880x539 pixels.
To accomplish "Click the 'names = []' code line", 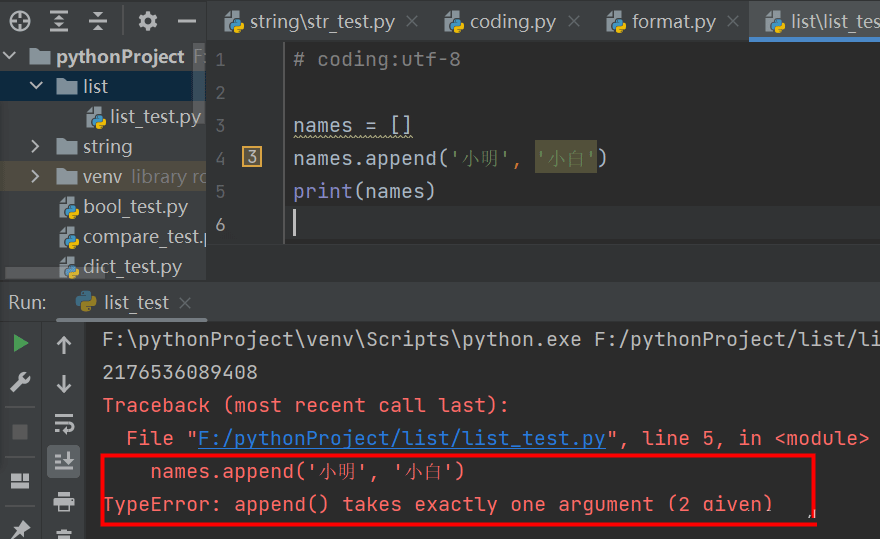I will pos(352,125).
